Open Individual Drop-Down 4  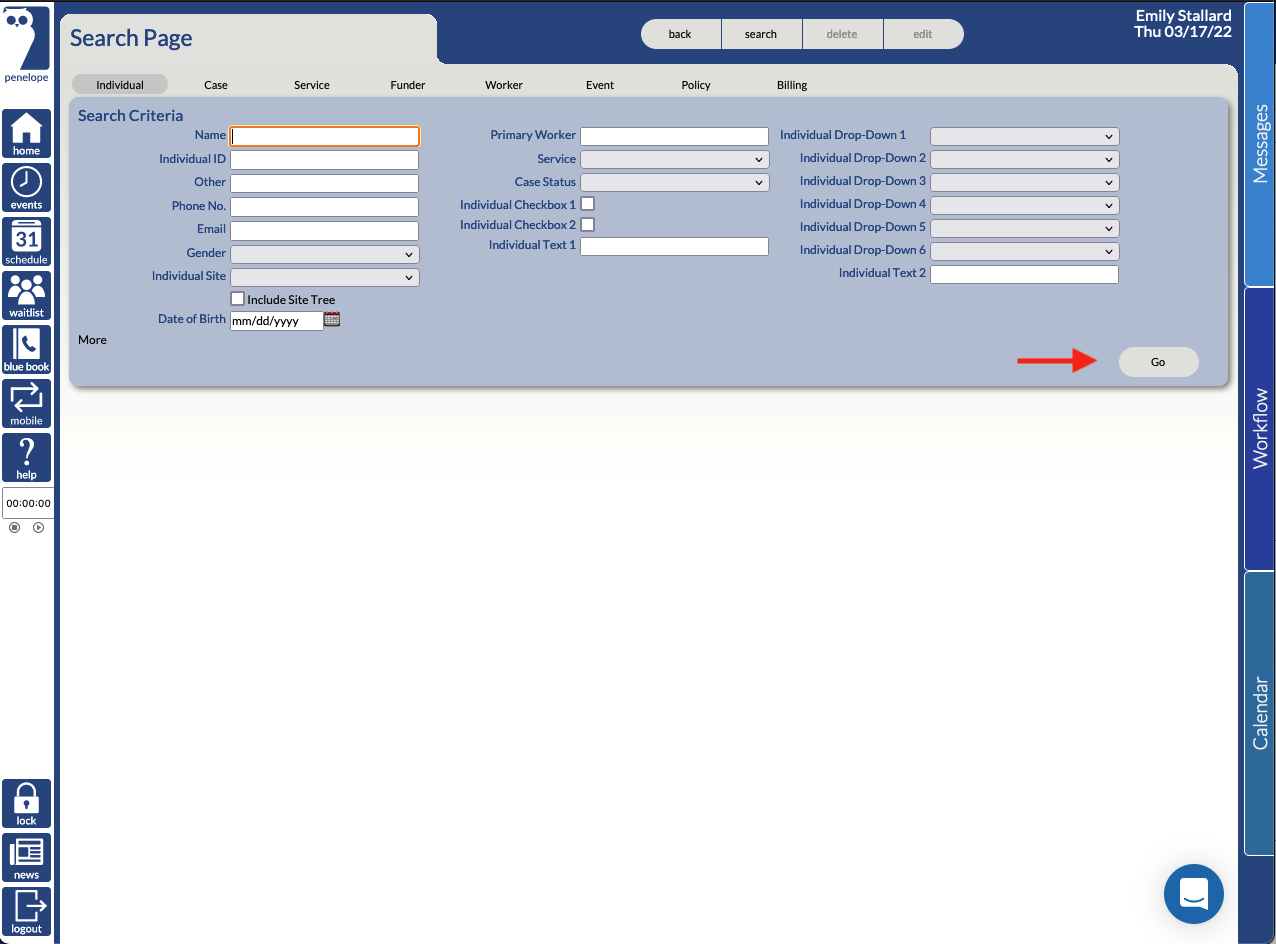pos(1024,205)
